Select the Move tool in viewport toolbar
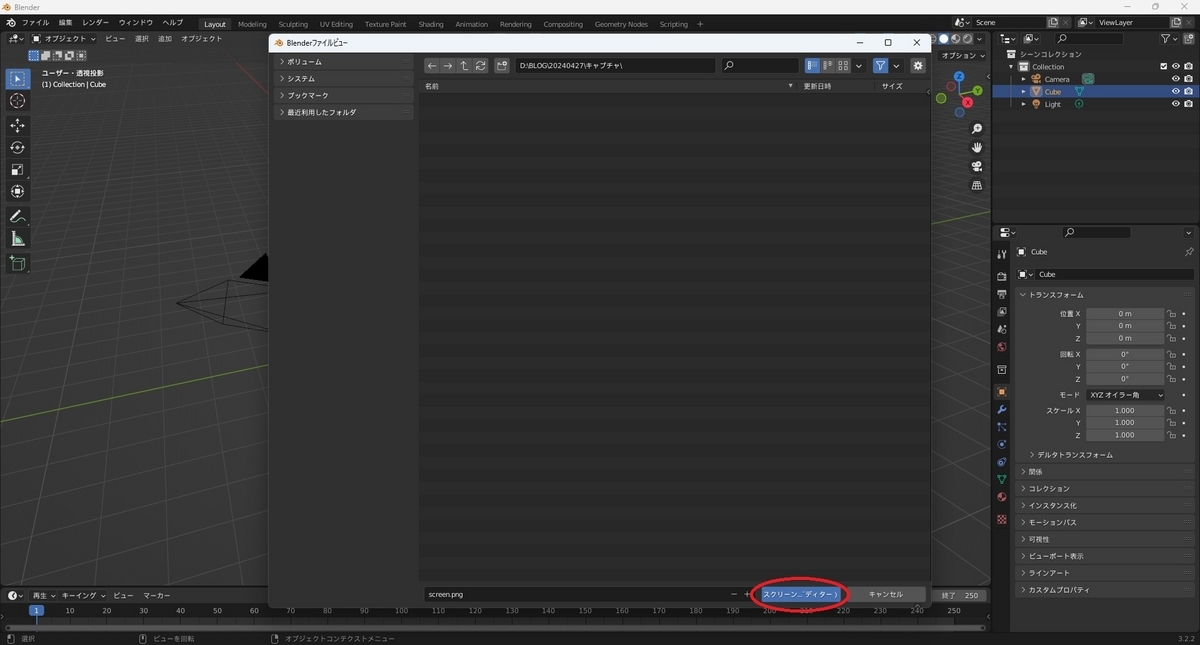The width and height of the screenshot is (1200, 645). pyautogui.click(x=18, y=125)
